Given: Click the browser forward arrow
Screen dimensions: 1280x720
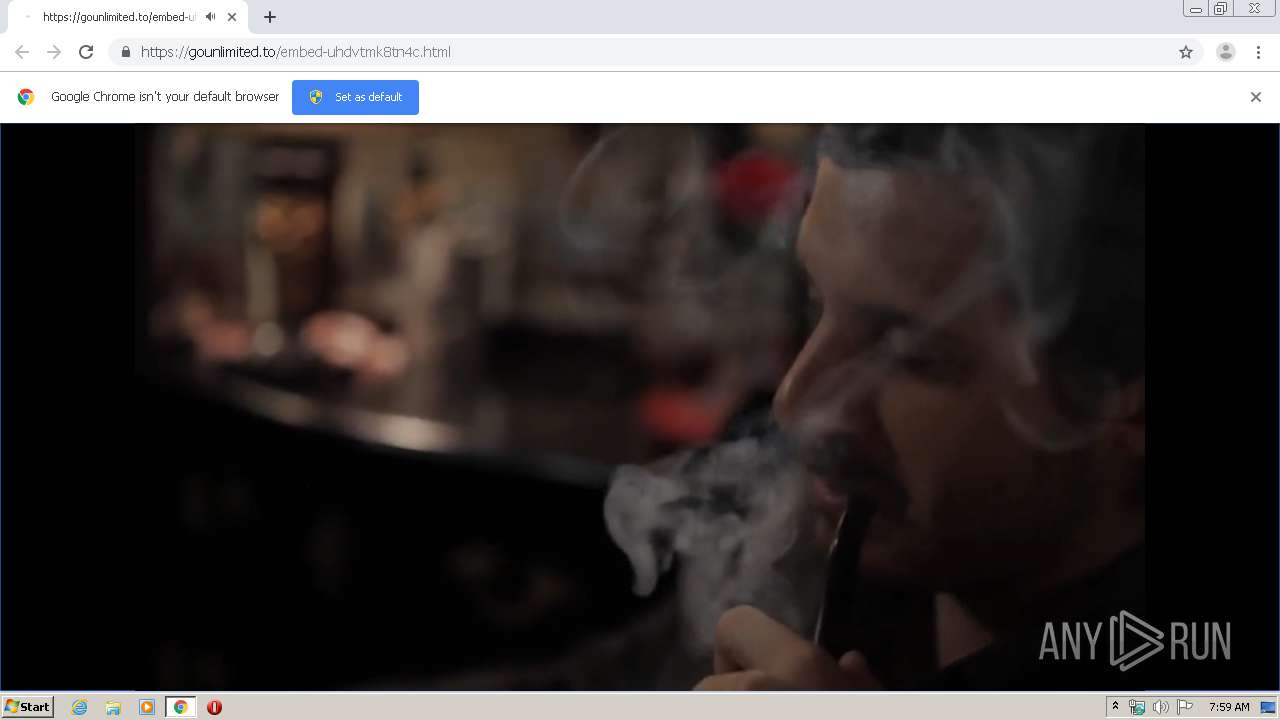Looking at the screenshot, I should [x=54, y=52].
